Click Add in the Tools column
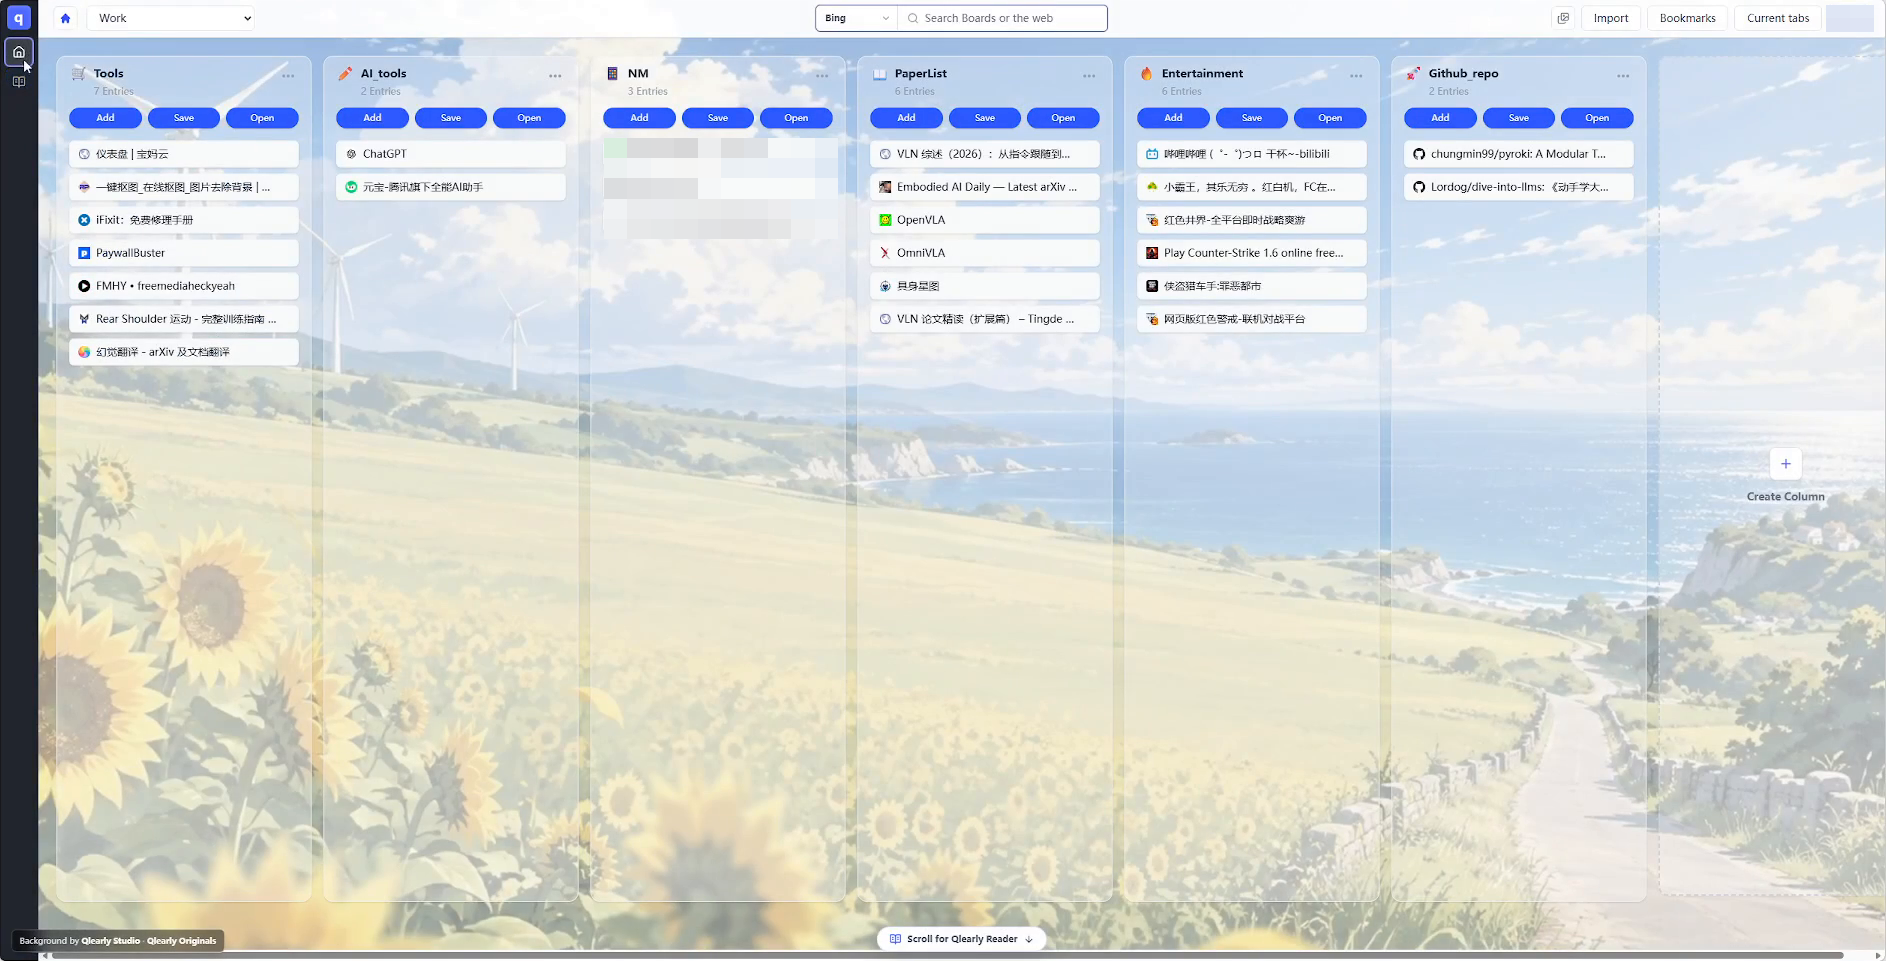Viewport: 1886px width, 961px height. click(x=105, y=118)
